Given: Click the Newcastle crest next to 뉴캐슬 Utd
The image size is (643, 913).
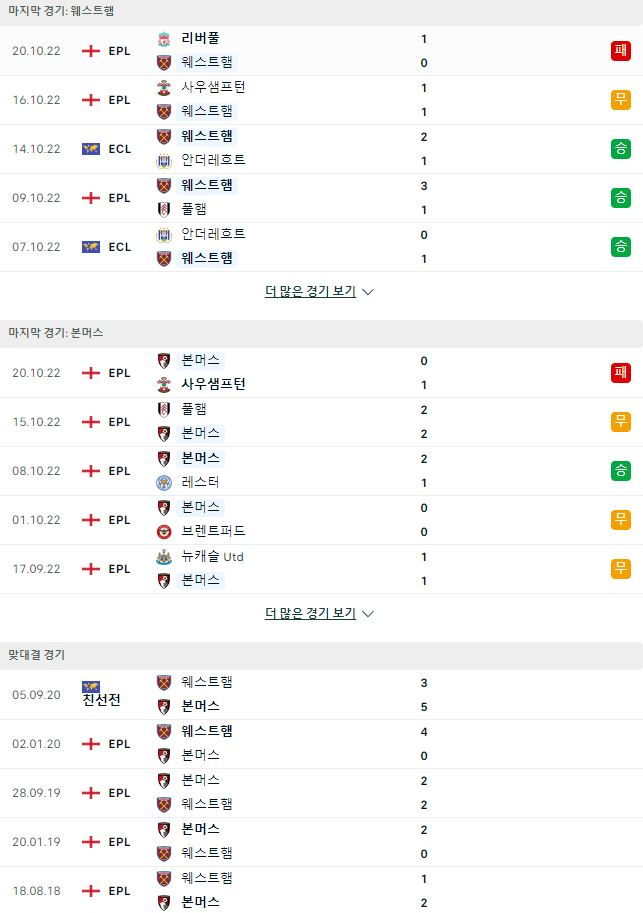Looking at the screenshot, I should (164, 557).
